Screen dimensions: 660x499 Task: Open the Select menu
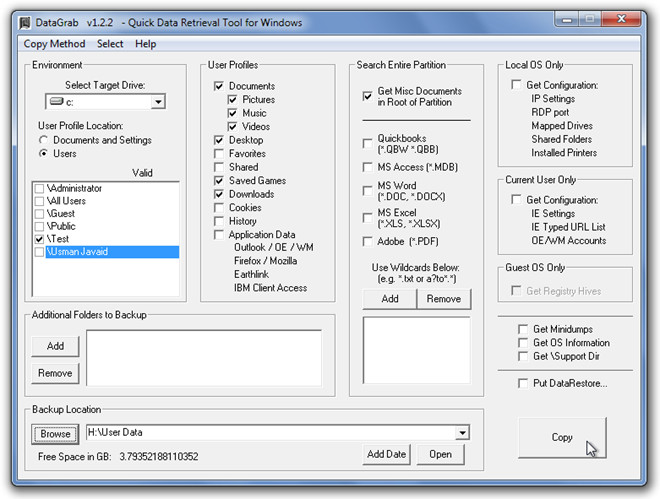(110, 44)
